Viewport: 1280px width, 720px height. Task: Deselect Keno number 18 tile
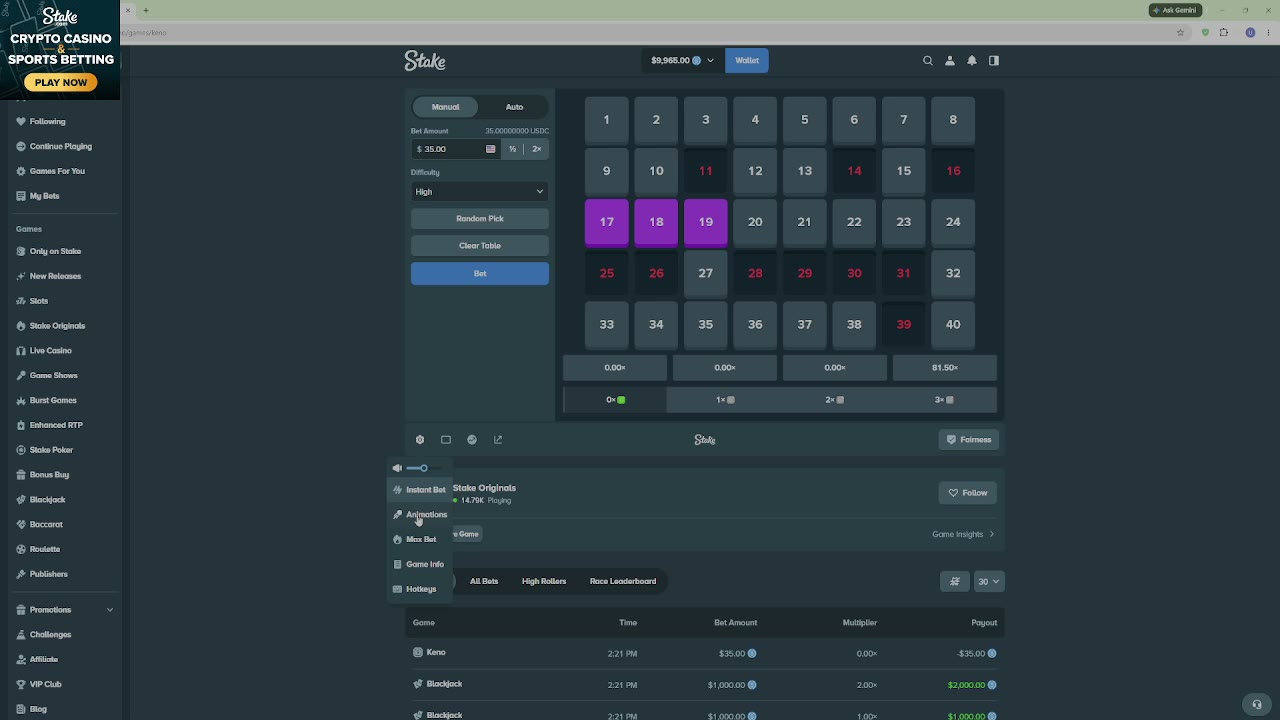coord(656,222)
